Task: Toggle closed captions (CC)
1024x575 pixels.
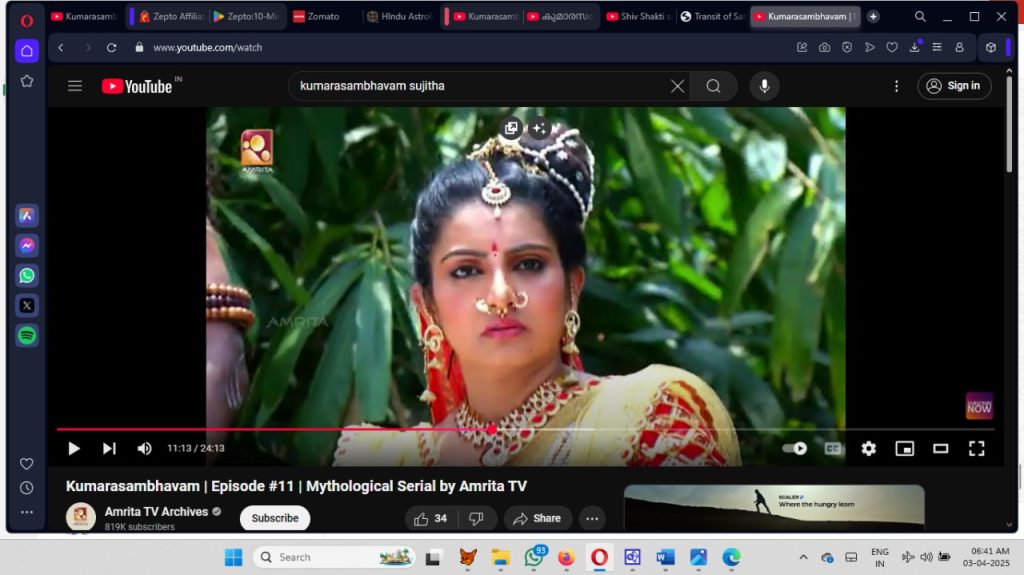Action: pyautogui.click(x=833, y=448)
